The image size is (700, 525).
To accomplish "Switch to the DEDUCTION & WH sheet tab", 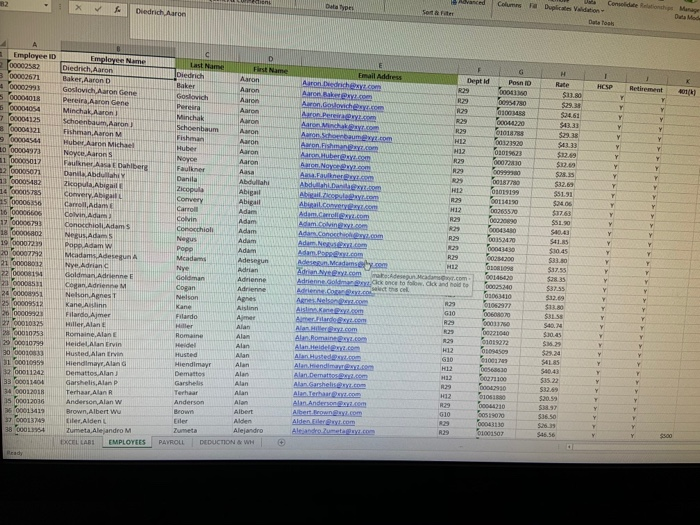I will click(227, 442).
